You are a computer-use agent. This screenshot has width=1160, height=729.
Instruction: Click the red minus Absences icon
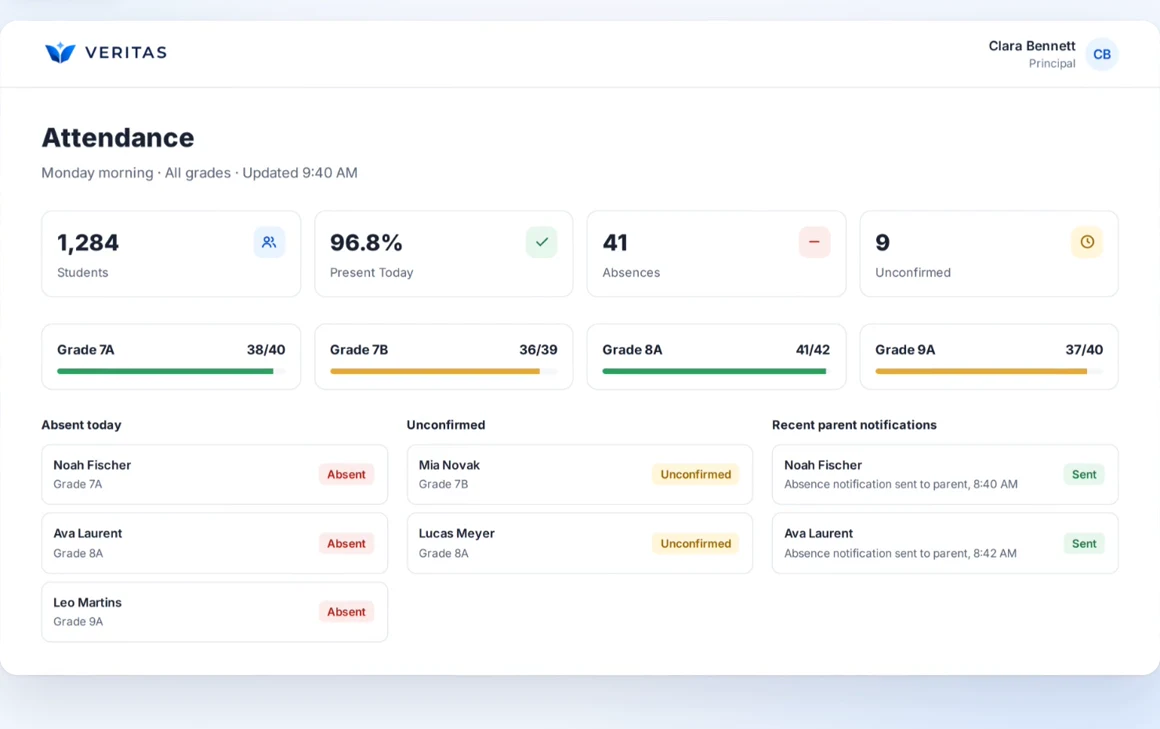(x=815, y=242)
